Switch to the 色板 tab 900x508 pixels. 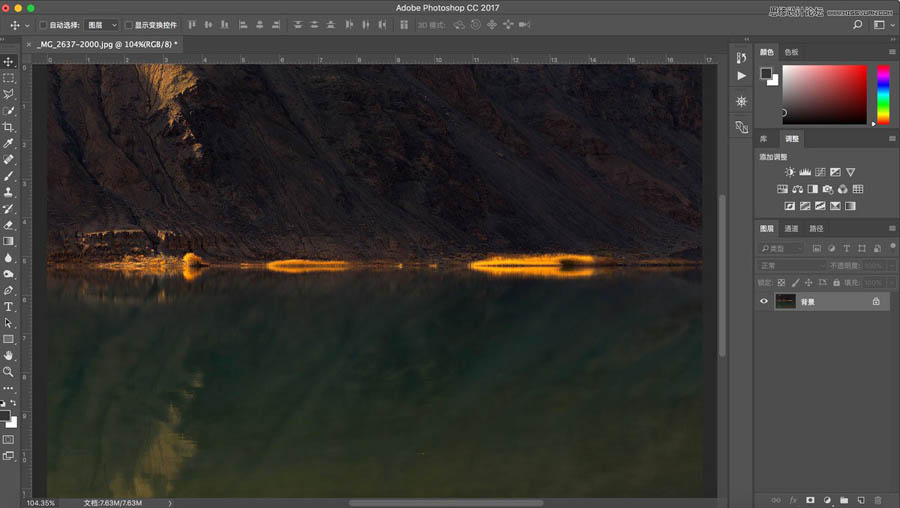pos(791,52)
